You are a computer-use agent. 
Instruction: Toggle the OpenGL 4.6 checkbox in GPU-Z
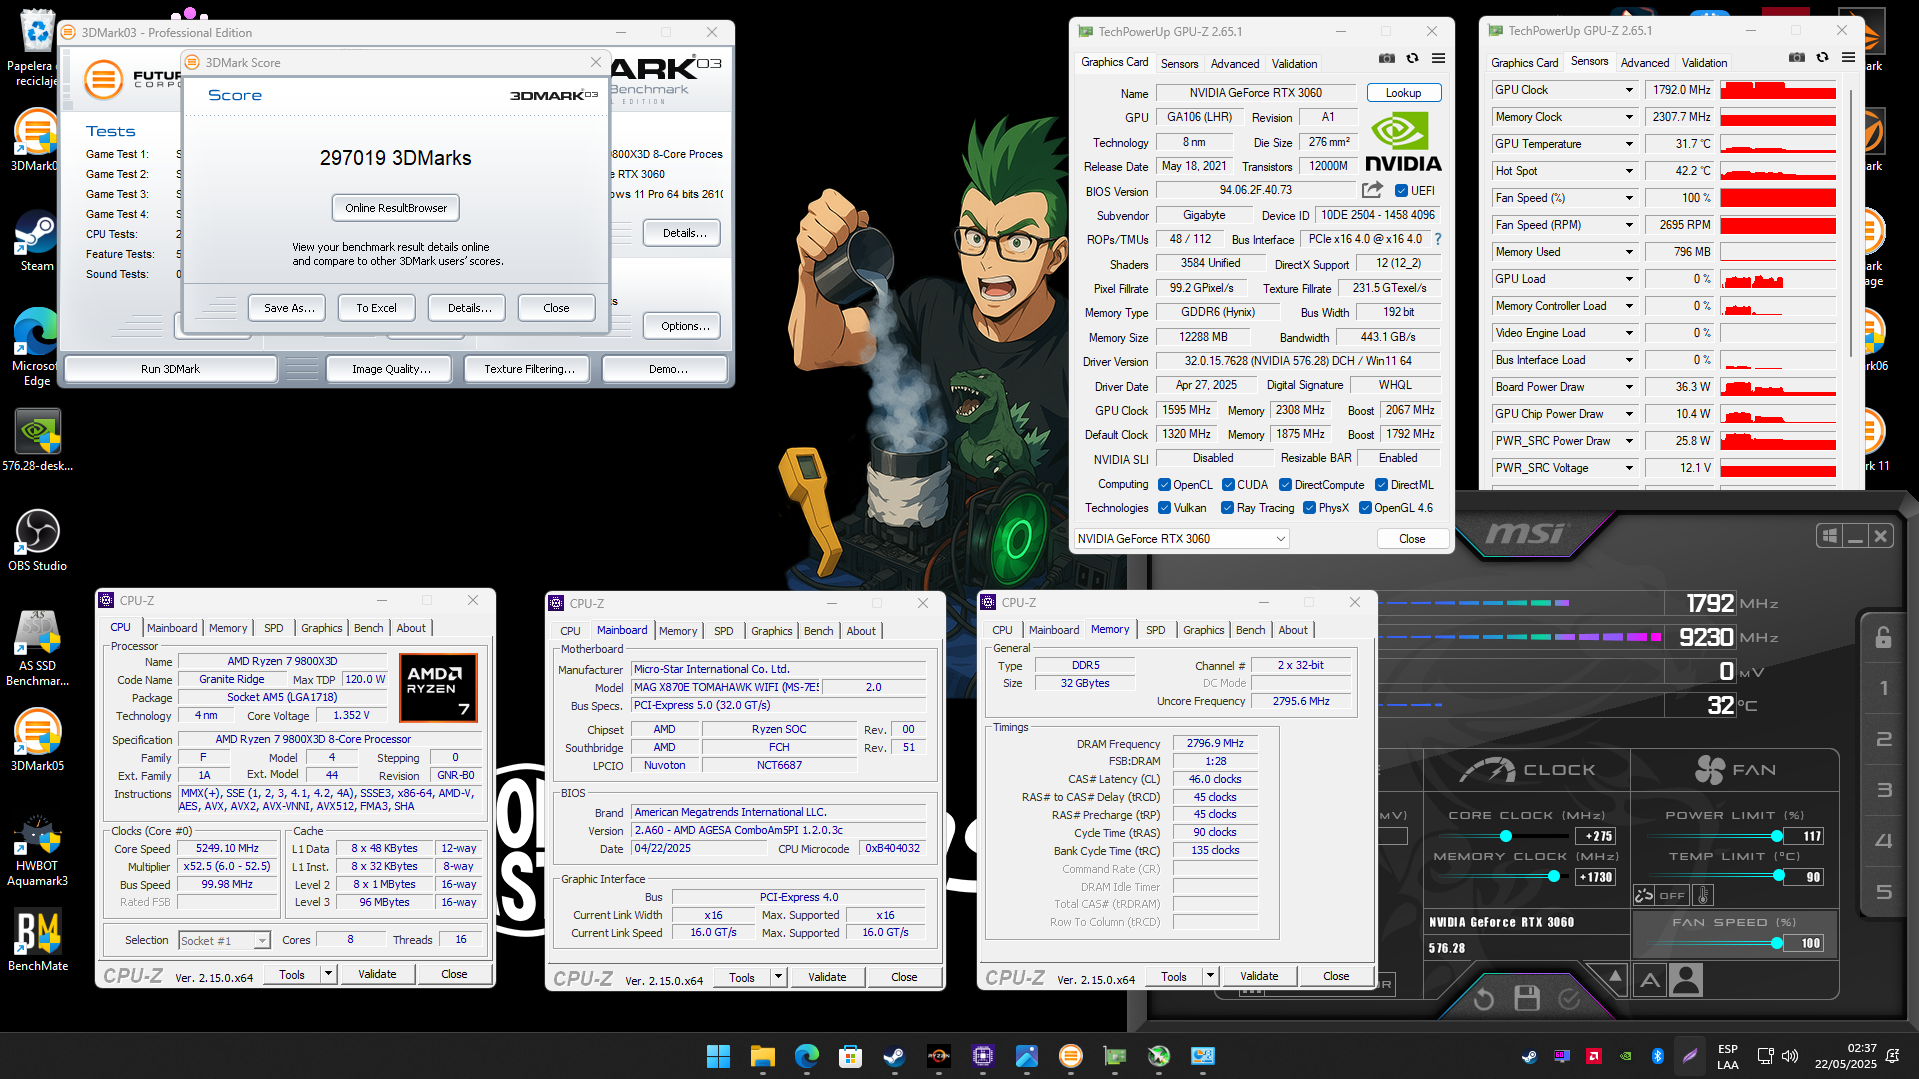coord(1365,508)
